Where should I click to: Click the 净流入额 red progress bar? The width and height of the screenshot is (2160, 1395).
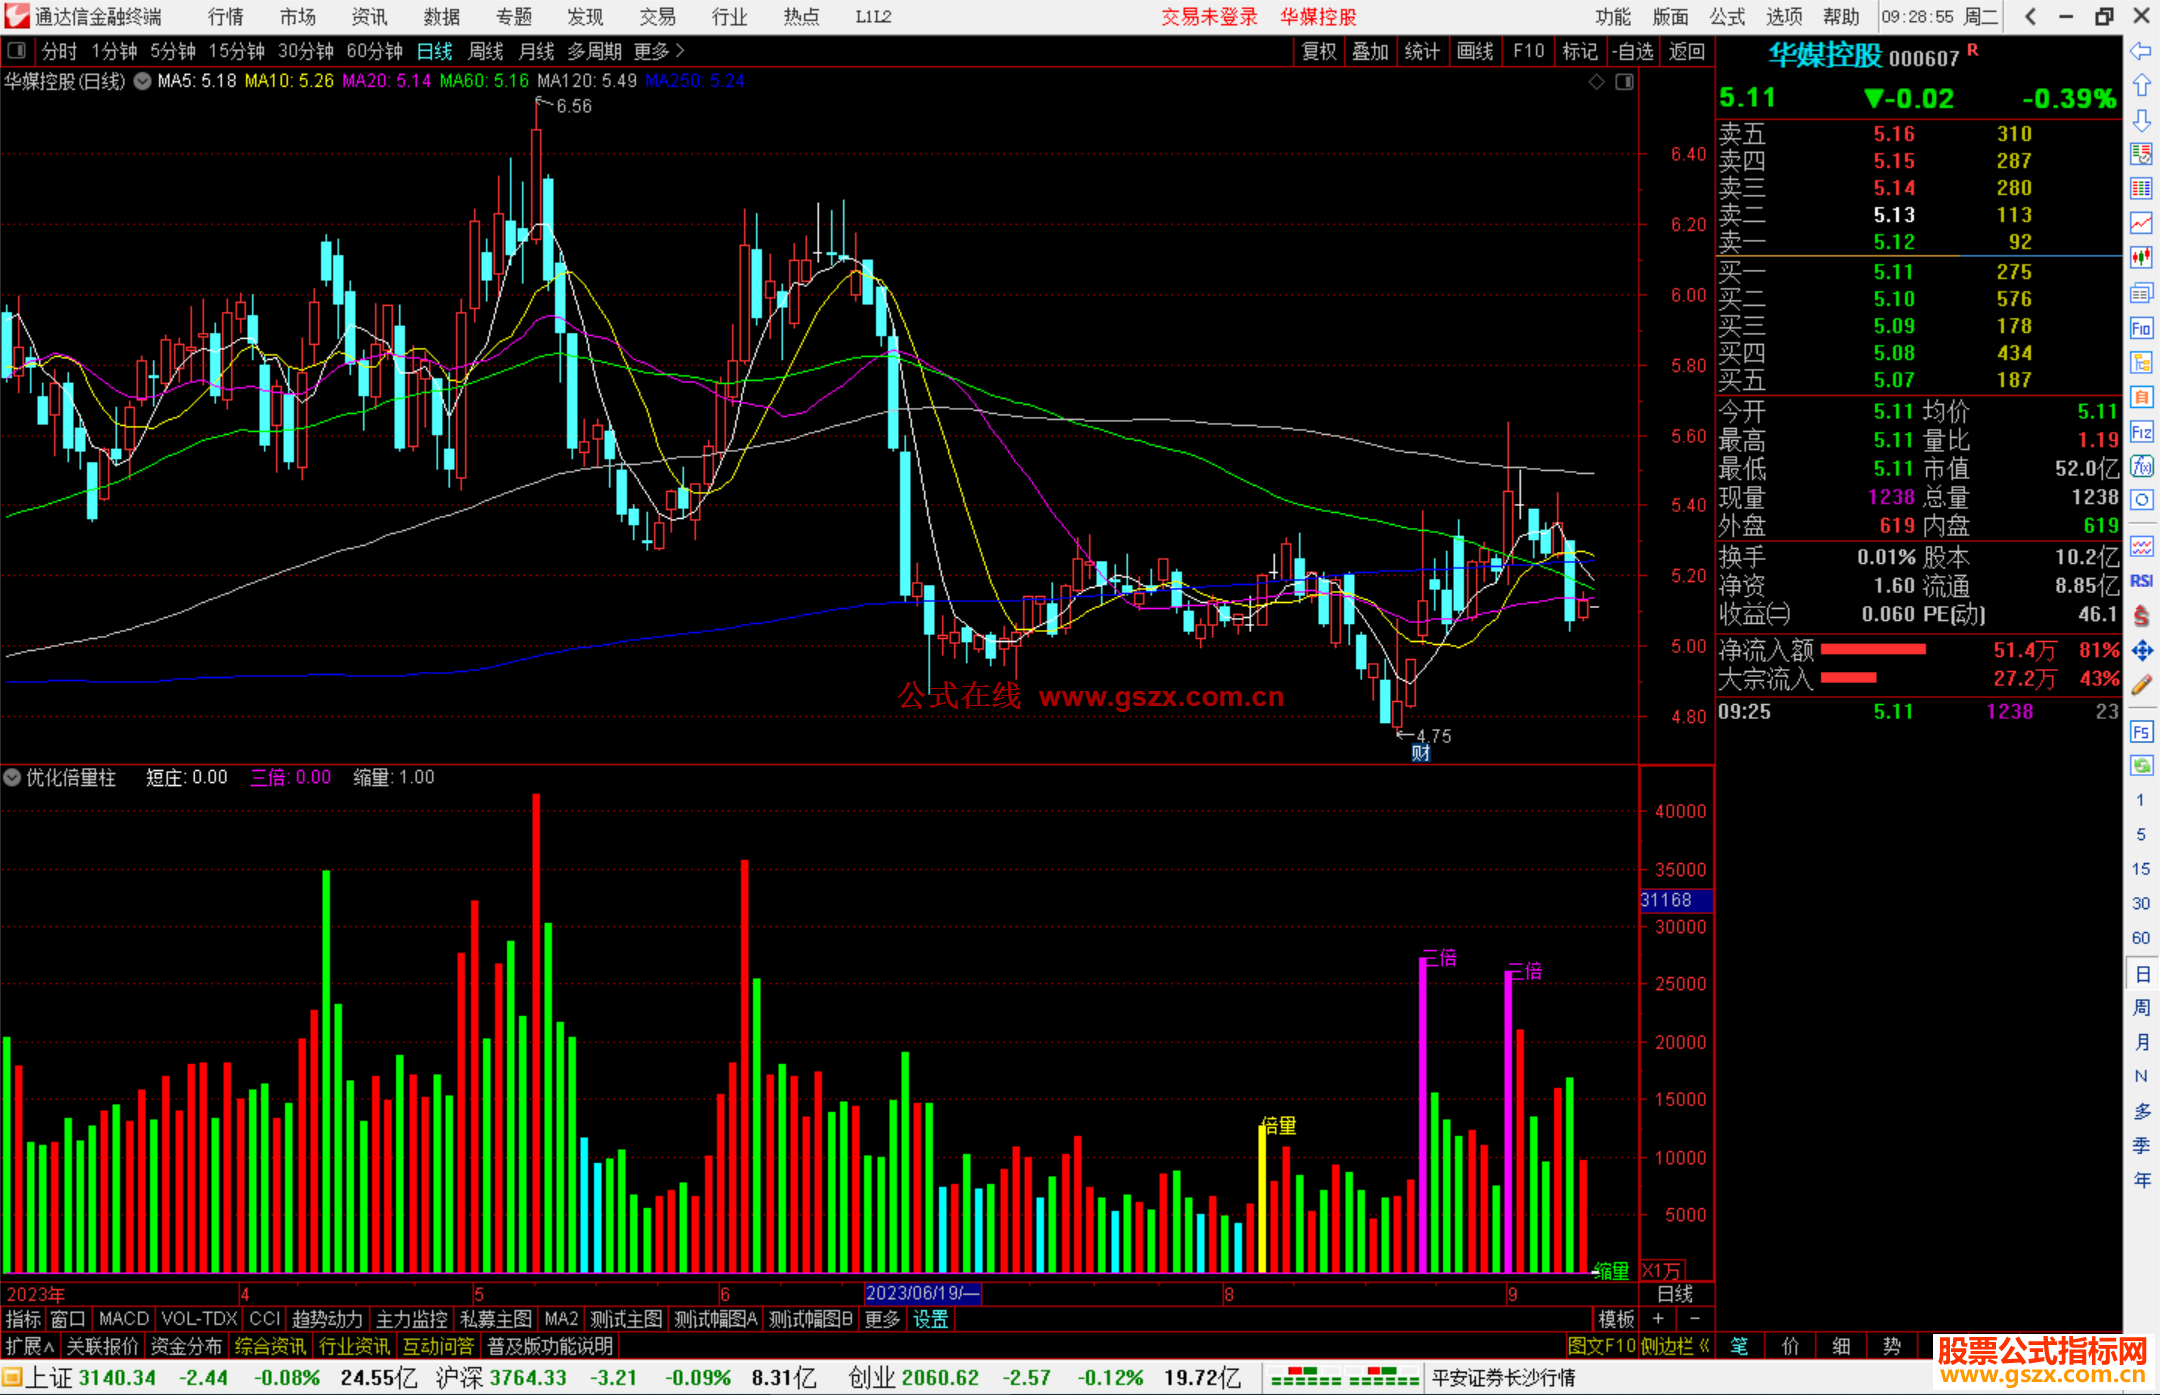(1872, 650)
